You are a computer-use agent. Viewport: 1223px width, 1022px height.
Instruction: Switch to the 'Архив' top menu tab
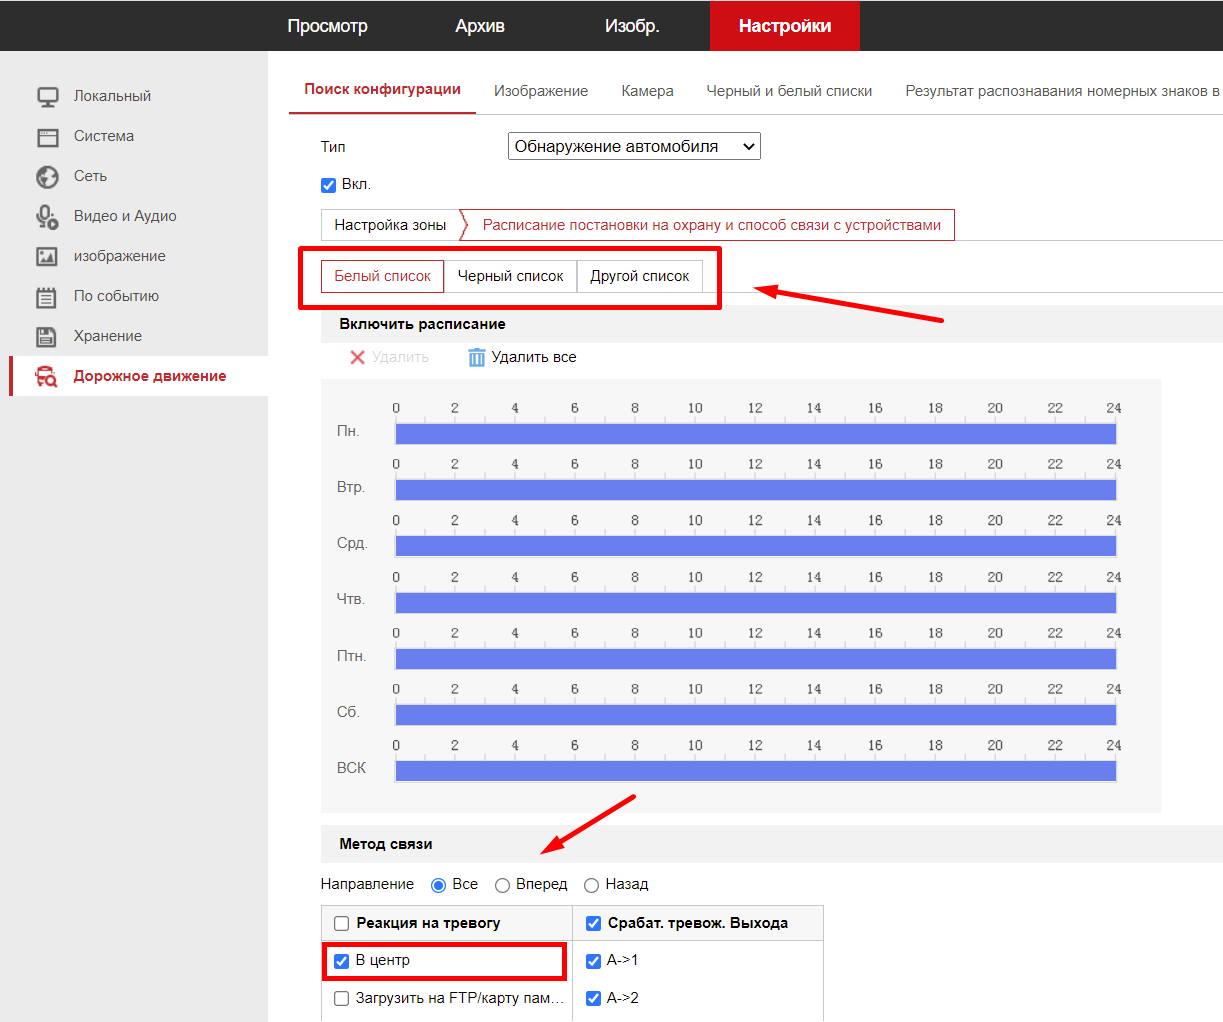[x=480, y=26]
